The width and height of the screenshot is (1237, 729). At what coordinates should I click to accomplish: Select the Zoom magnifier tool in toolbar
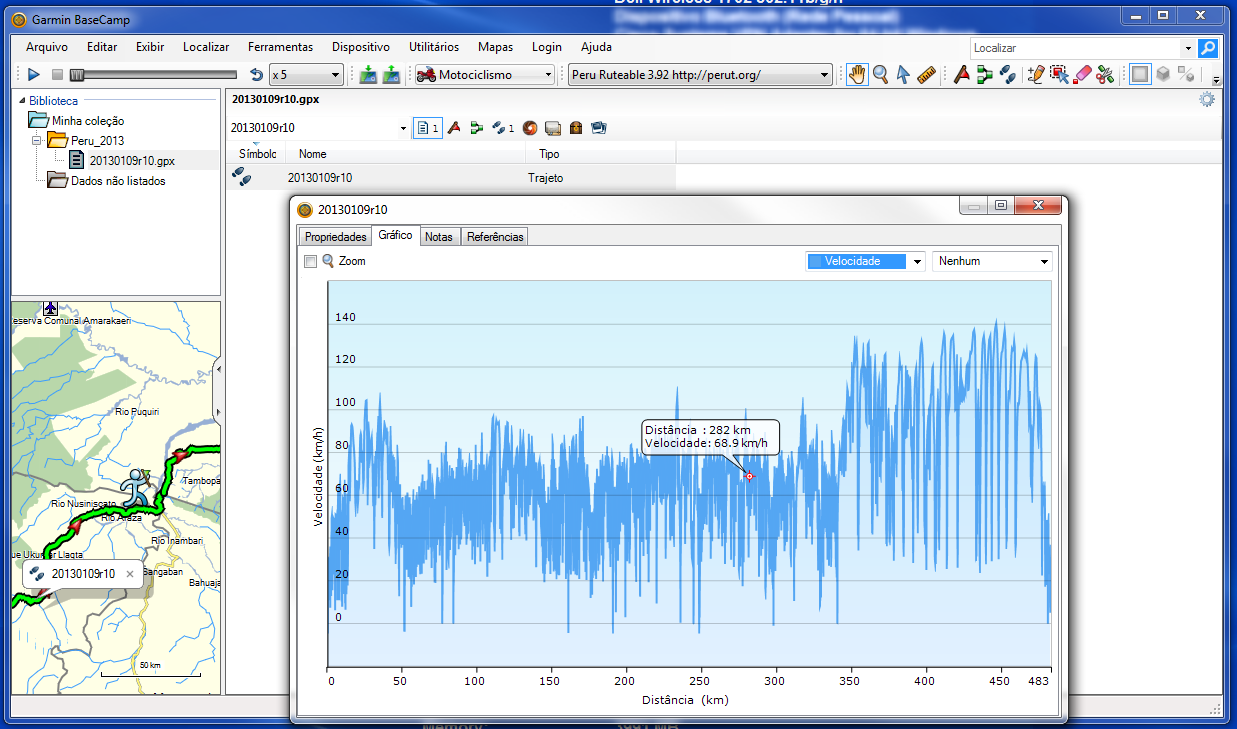pos(880,75)
